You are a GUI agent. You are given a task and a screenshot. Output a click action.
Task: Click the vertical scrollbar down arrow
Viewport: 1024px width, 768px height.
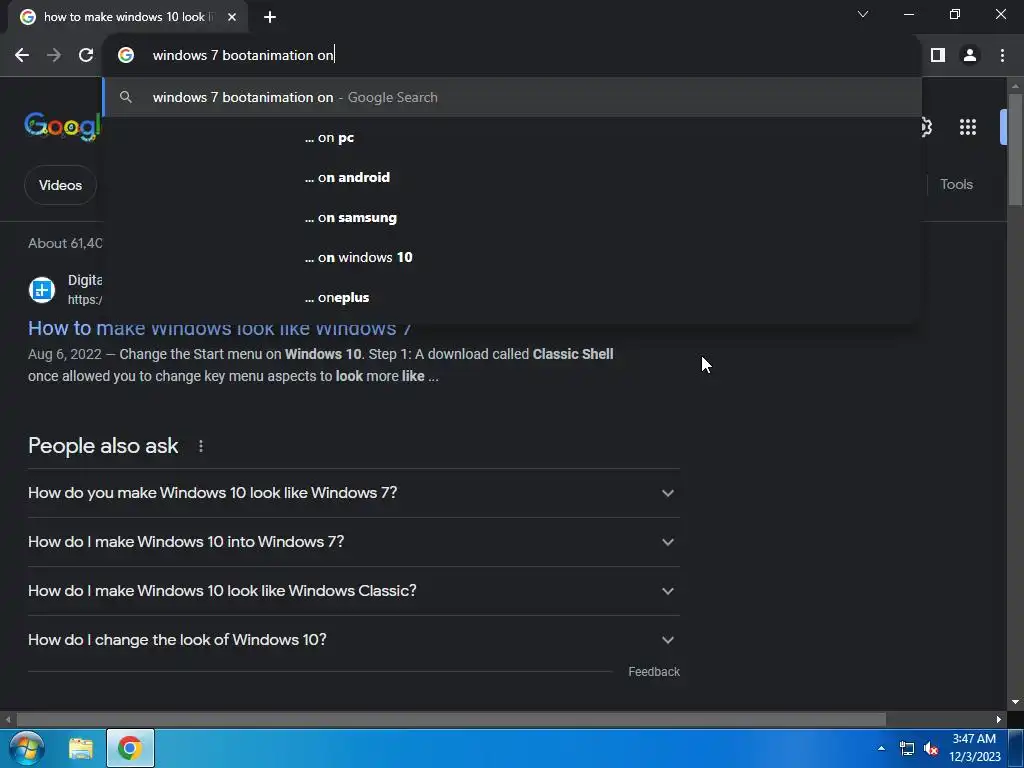pos(1015,702)
